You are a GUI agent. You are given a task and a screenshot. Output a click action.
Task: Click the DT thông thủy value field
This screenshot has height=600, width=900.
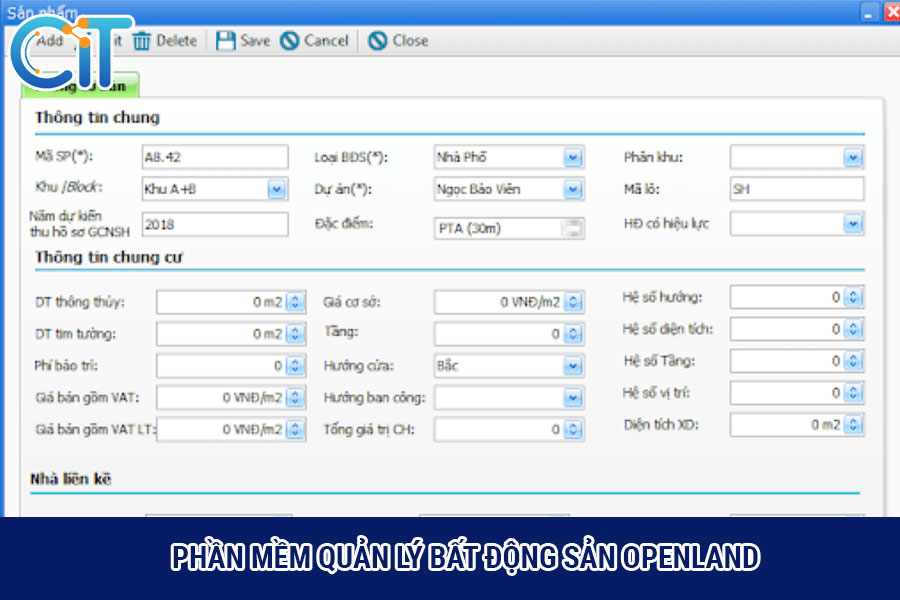[x=222, y=302]
